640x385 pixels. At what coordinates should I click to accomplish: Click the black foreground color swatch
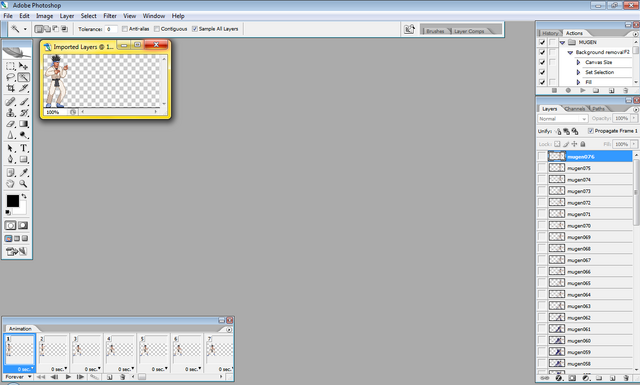click(13, 201)
